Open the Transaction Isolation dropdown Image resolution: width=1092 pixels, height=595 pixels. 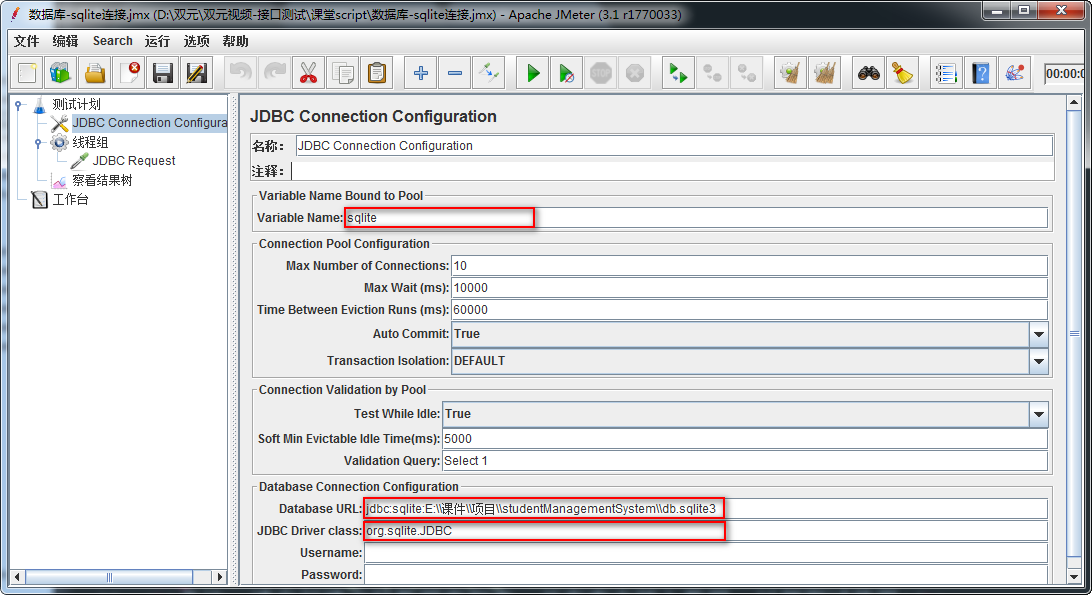(x=1038, y=362)
